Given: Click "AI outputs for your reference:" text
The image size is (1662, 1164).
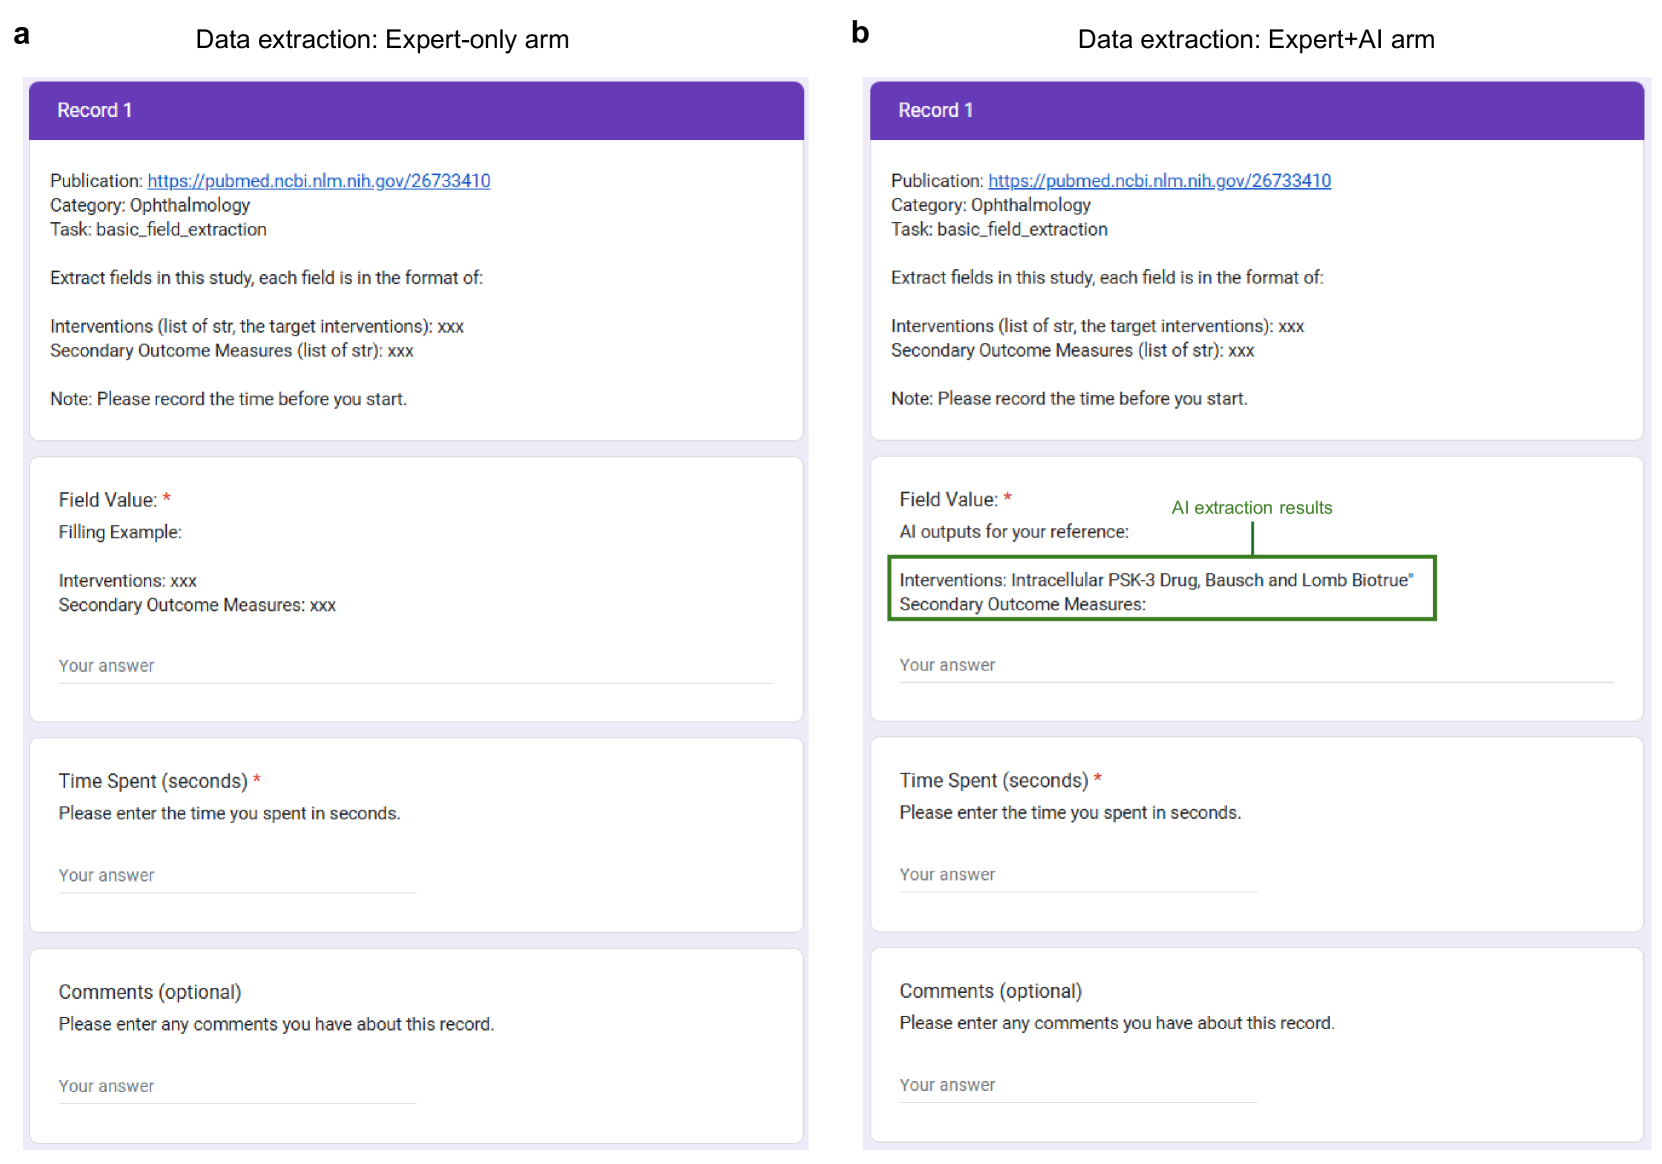Looking at the screenshot, I should pyautogui.click(x=1013, y=532).
